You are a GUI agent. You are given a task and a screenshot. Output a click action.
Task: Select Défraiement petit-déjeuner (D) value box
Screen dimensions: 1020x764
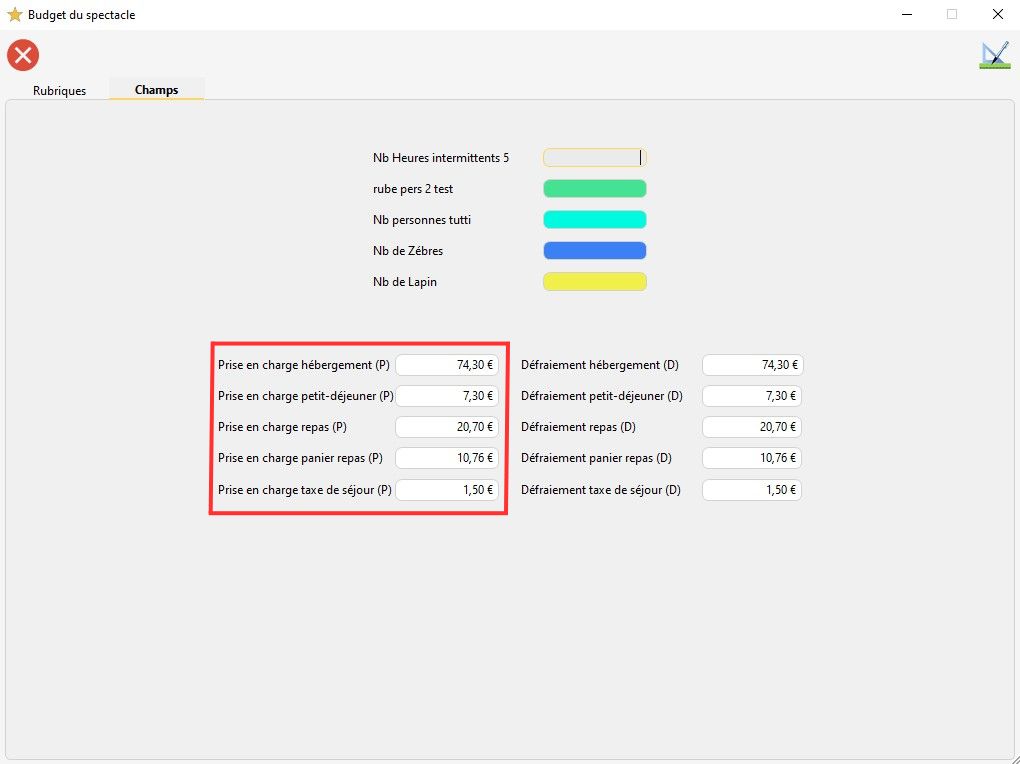click(x=752, y=396)
